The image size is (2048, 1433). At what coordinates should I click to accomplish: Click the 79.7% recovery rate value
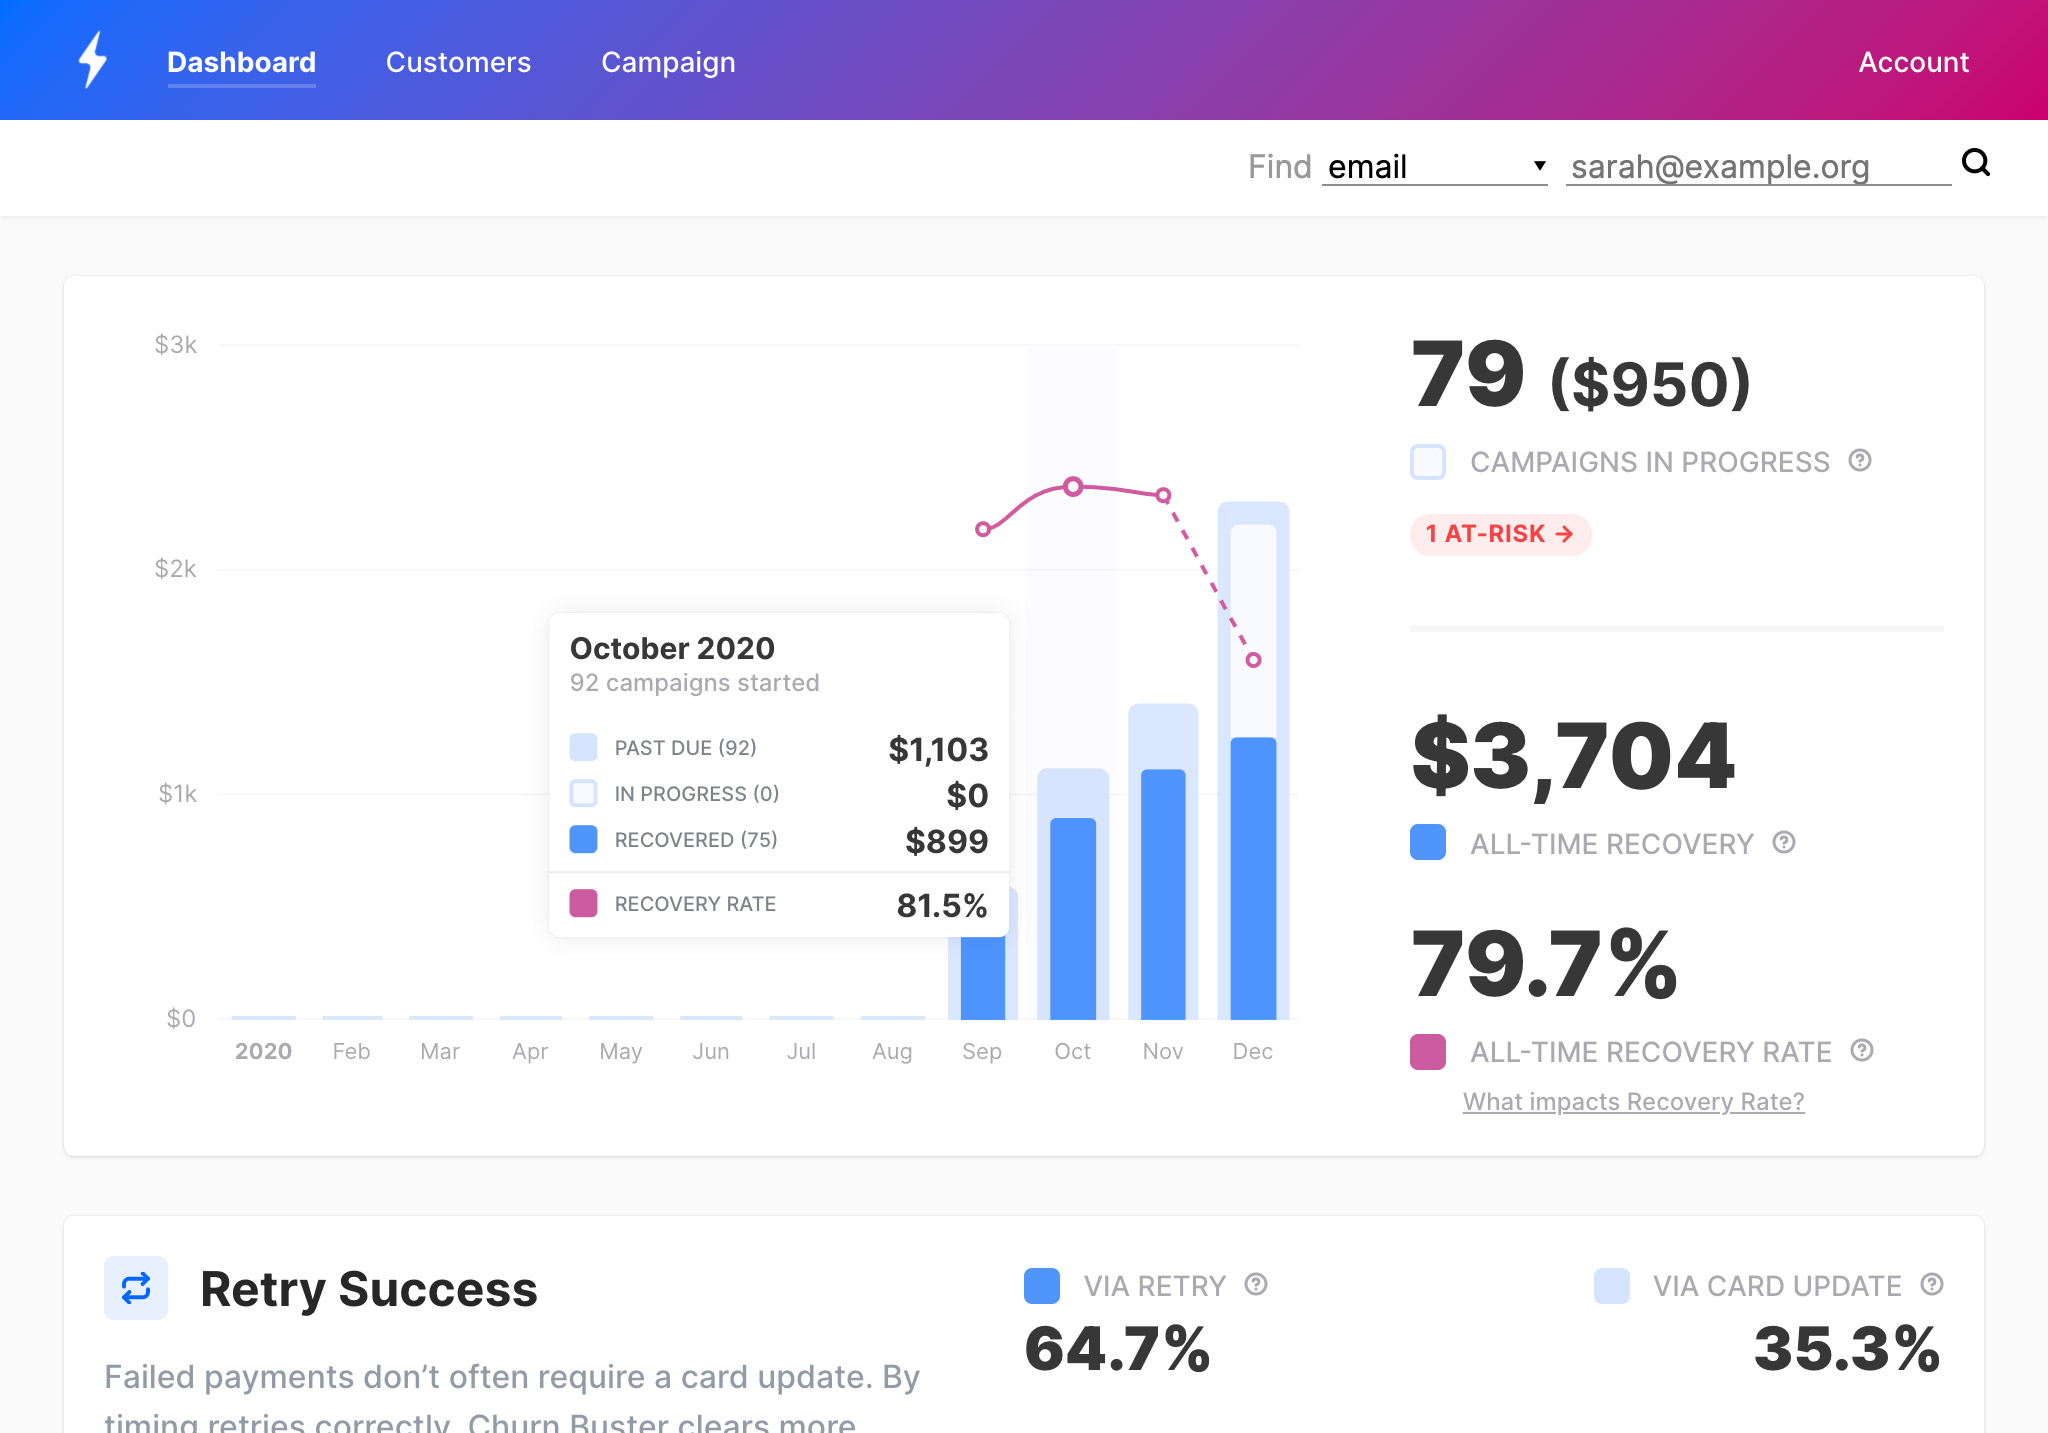[x=1543, y=963]
